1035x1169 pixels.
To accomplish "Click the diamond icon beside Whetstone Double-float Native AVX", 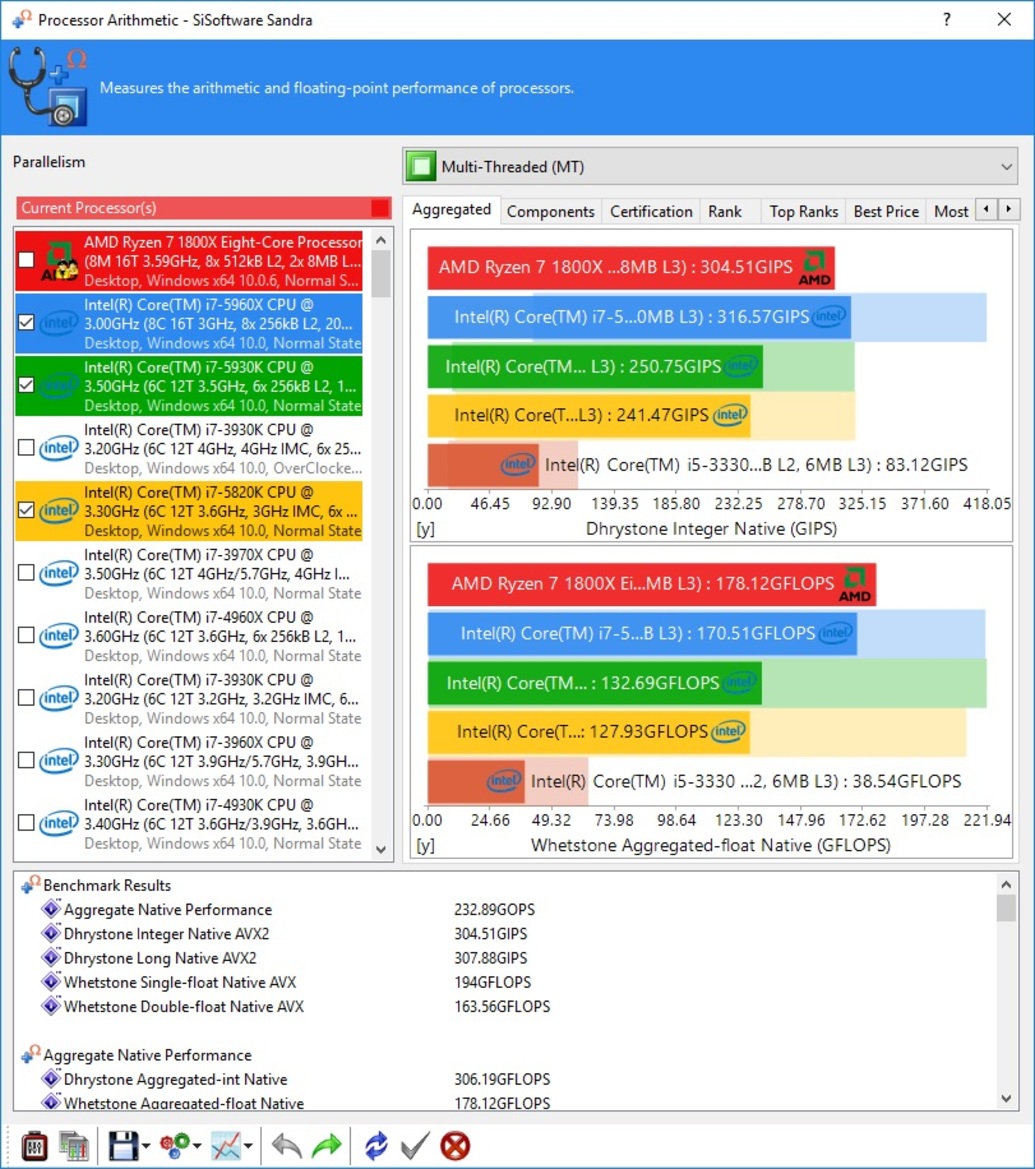I will click(x=51, y=1006).
